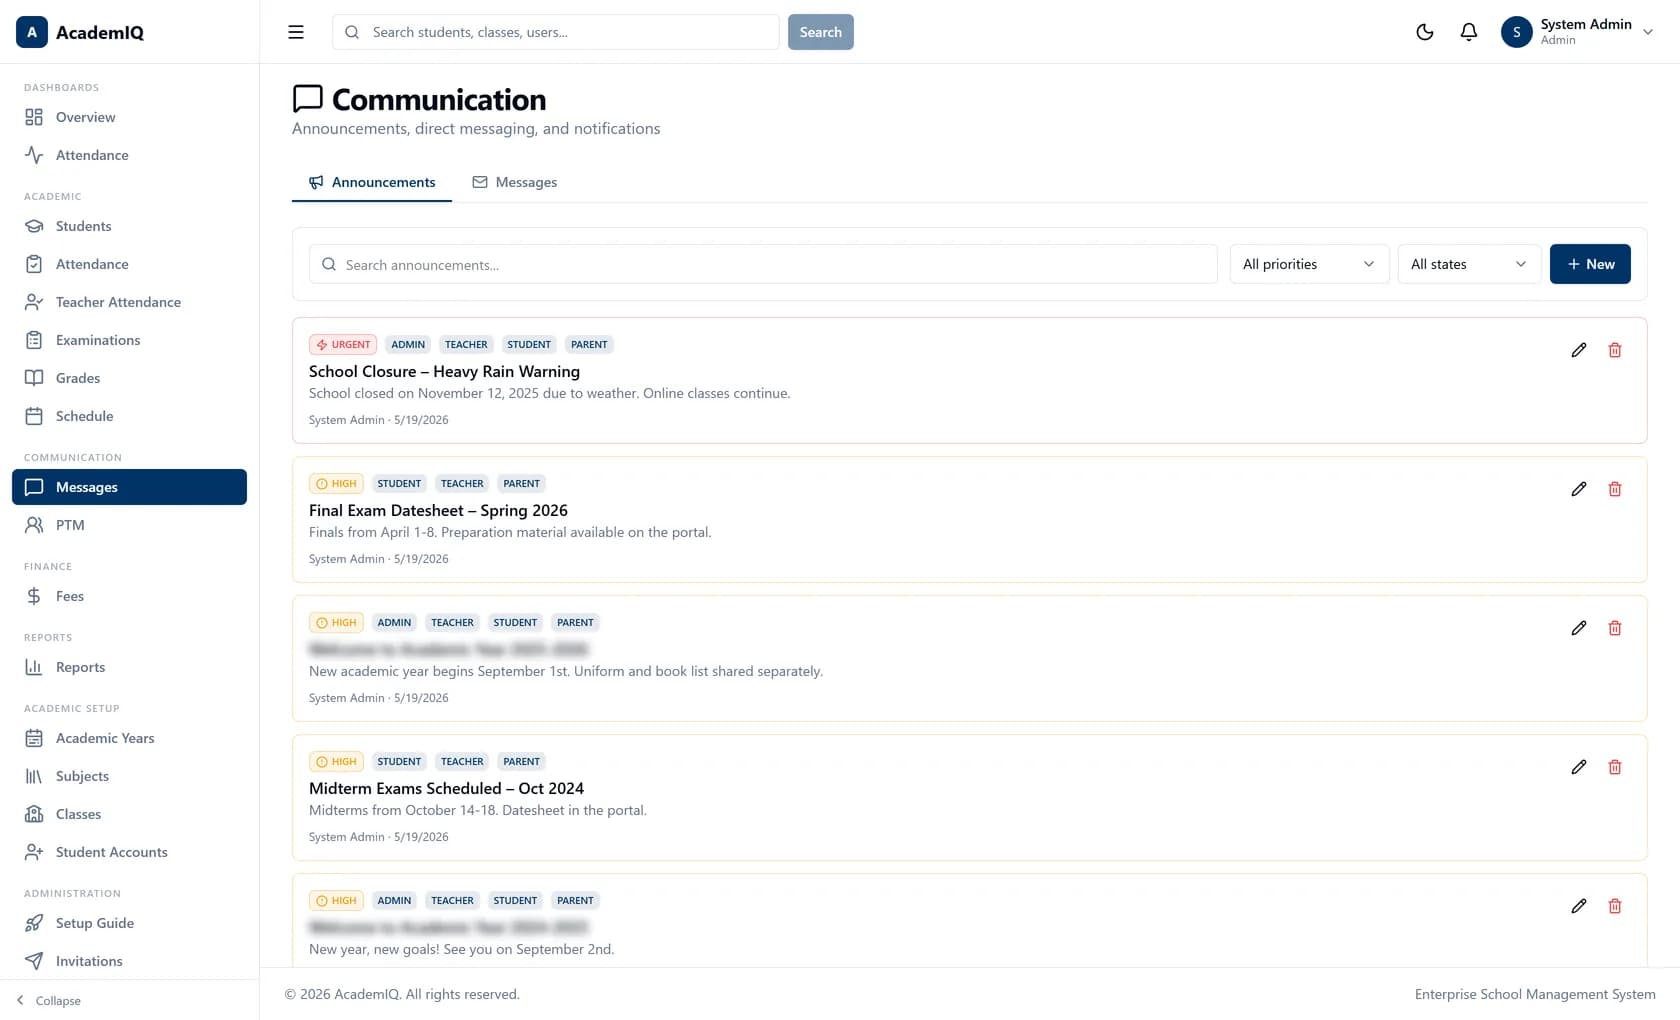
Task: Open Classes setup
Action: 129,814
